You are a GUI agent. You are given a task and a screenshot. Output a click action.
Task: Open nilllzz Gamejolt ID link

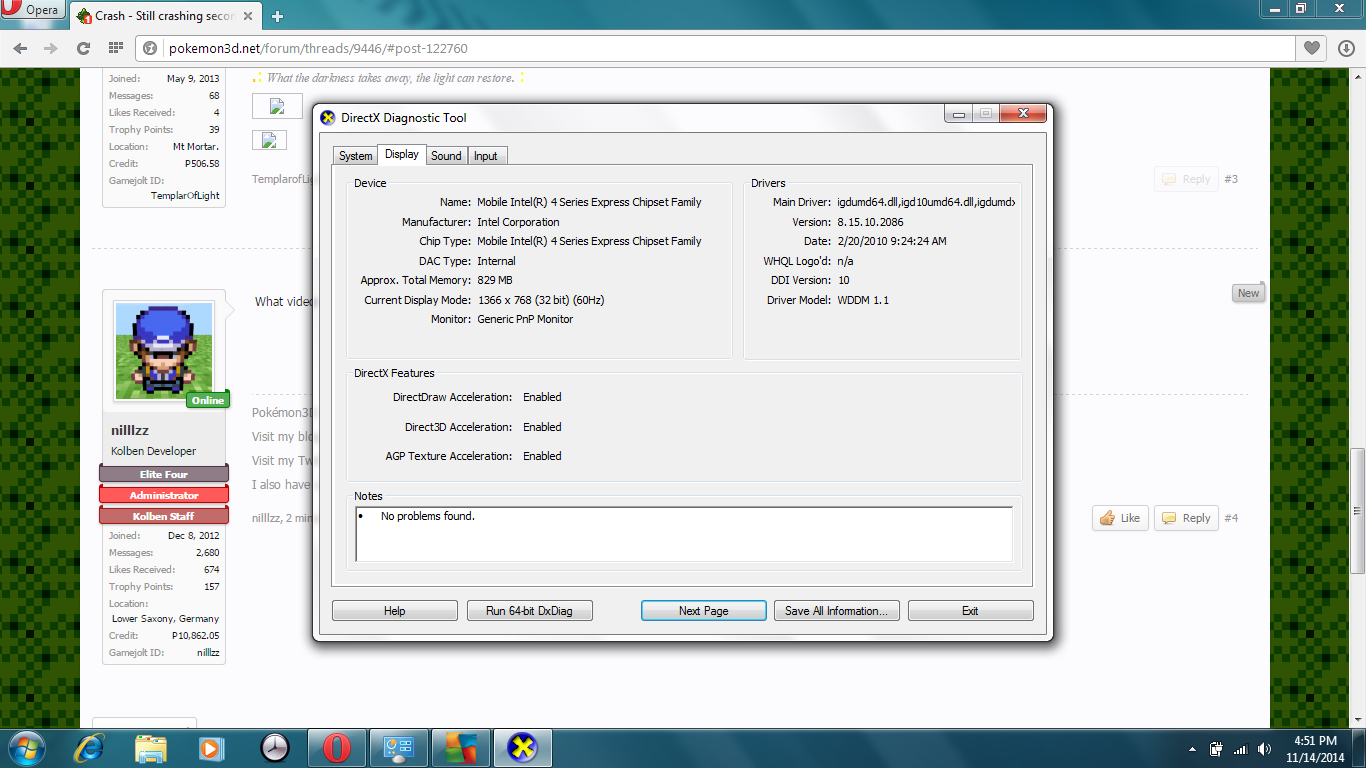click(208, 652)
